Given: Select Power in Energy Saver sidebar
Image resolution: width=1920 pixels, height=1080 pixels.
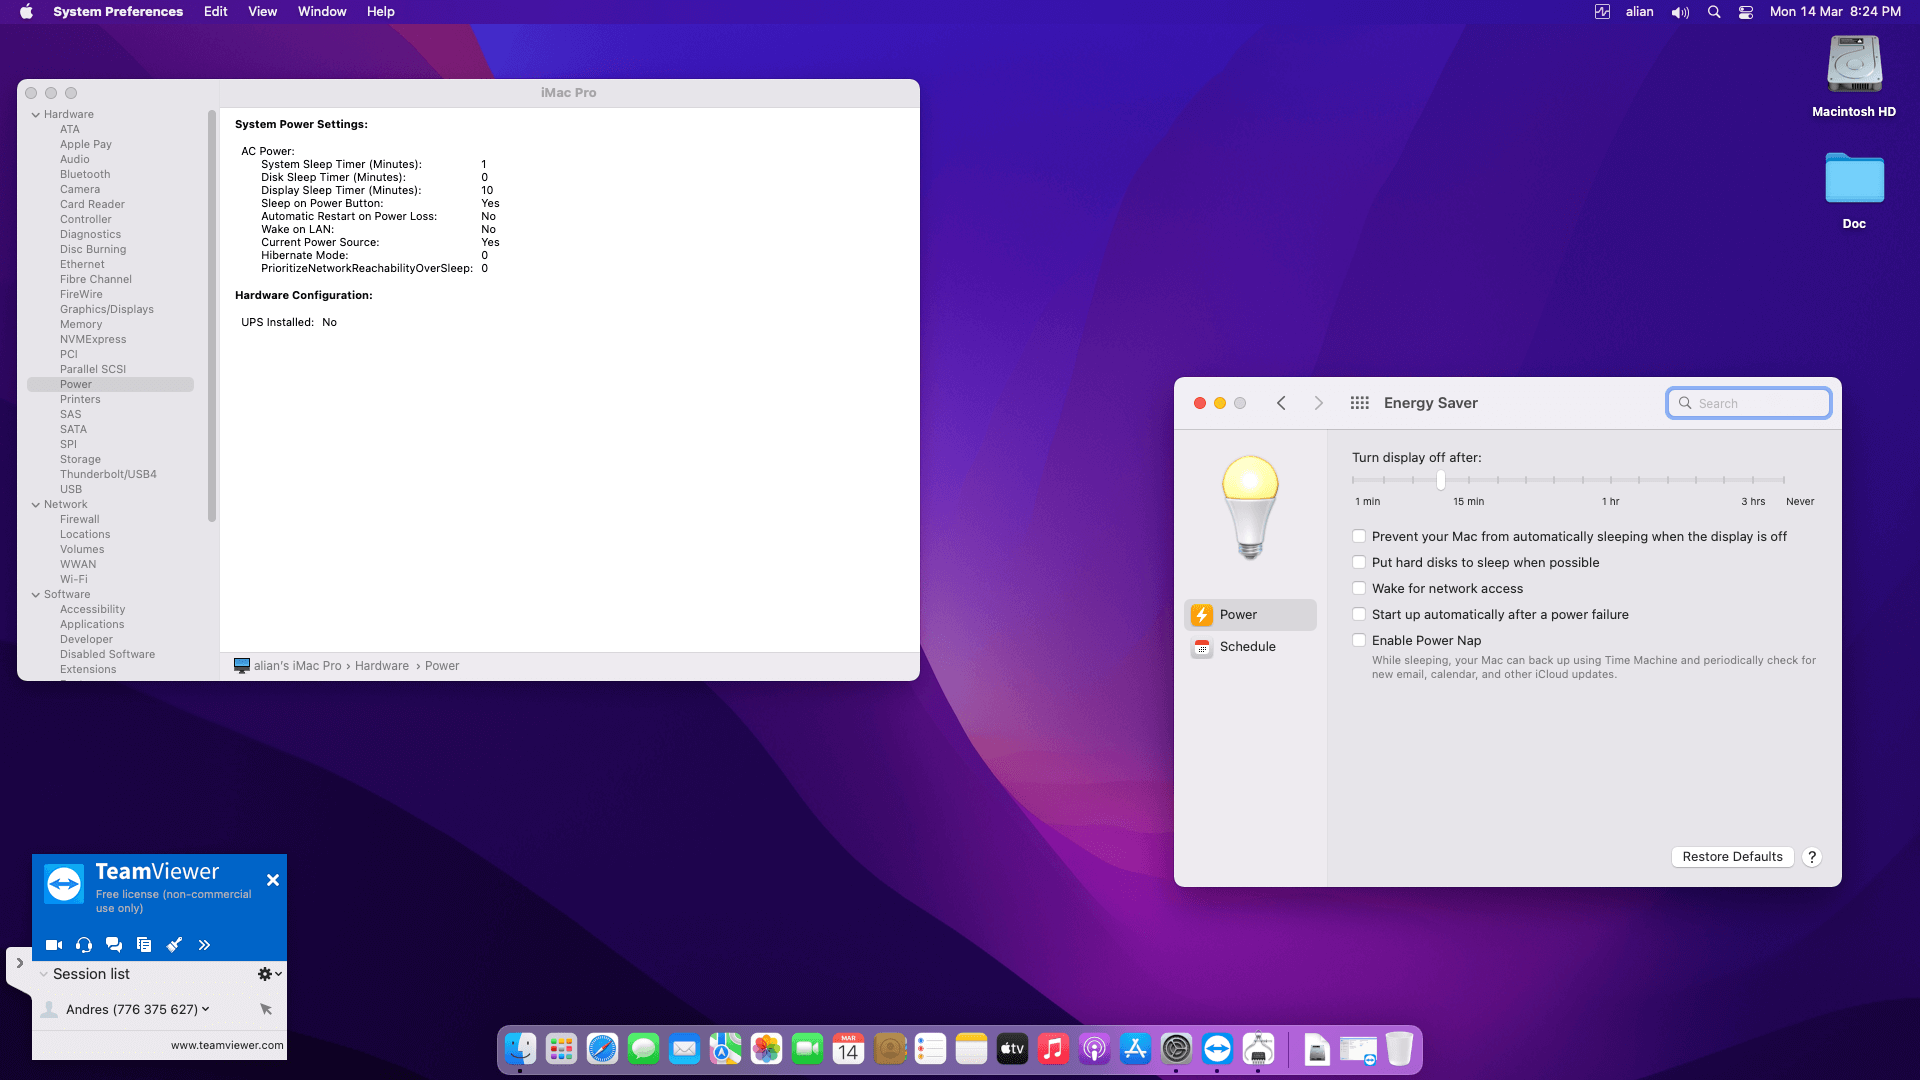Looking at the screenshot, I should (1250, 615).
